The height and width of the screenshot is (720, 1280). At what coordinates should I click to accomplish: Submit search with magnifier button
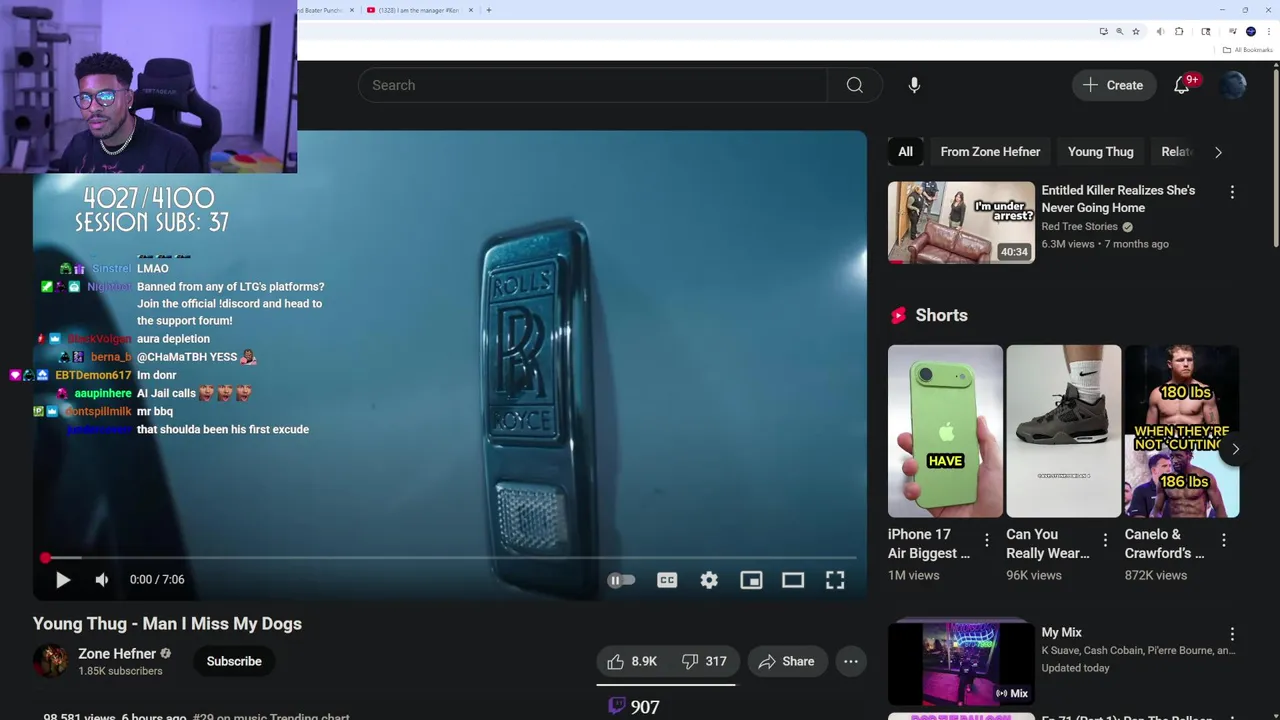coord(855,85)
